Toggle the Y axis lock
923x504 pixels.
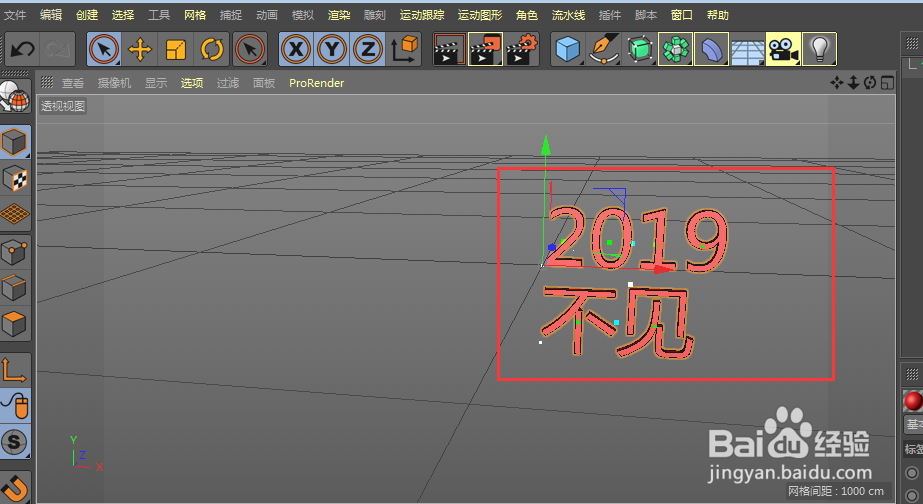[x=332, y=49]
